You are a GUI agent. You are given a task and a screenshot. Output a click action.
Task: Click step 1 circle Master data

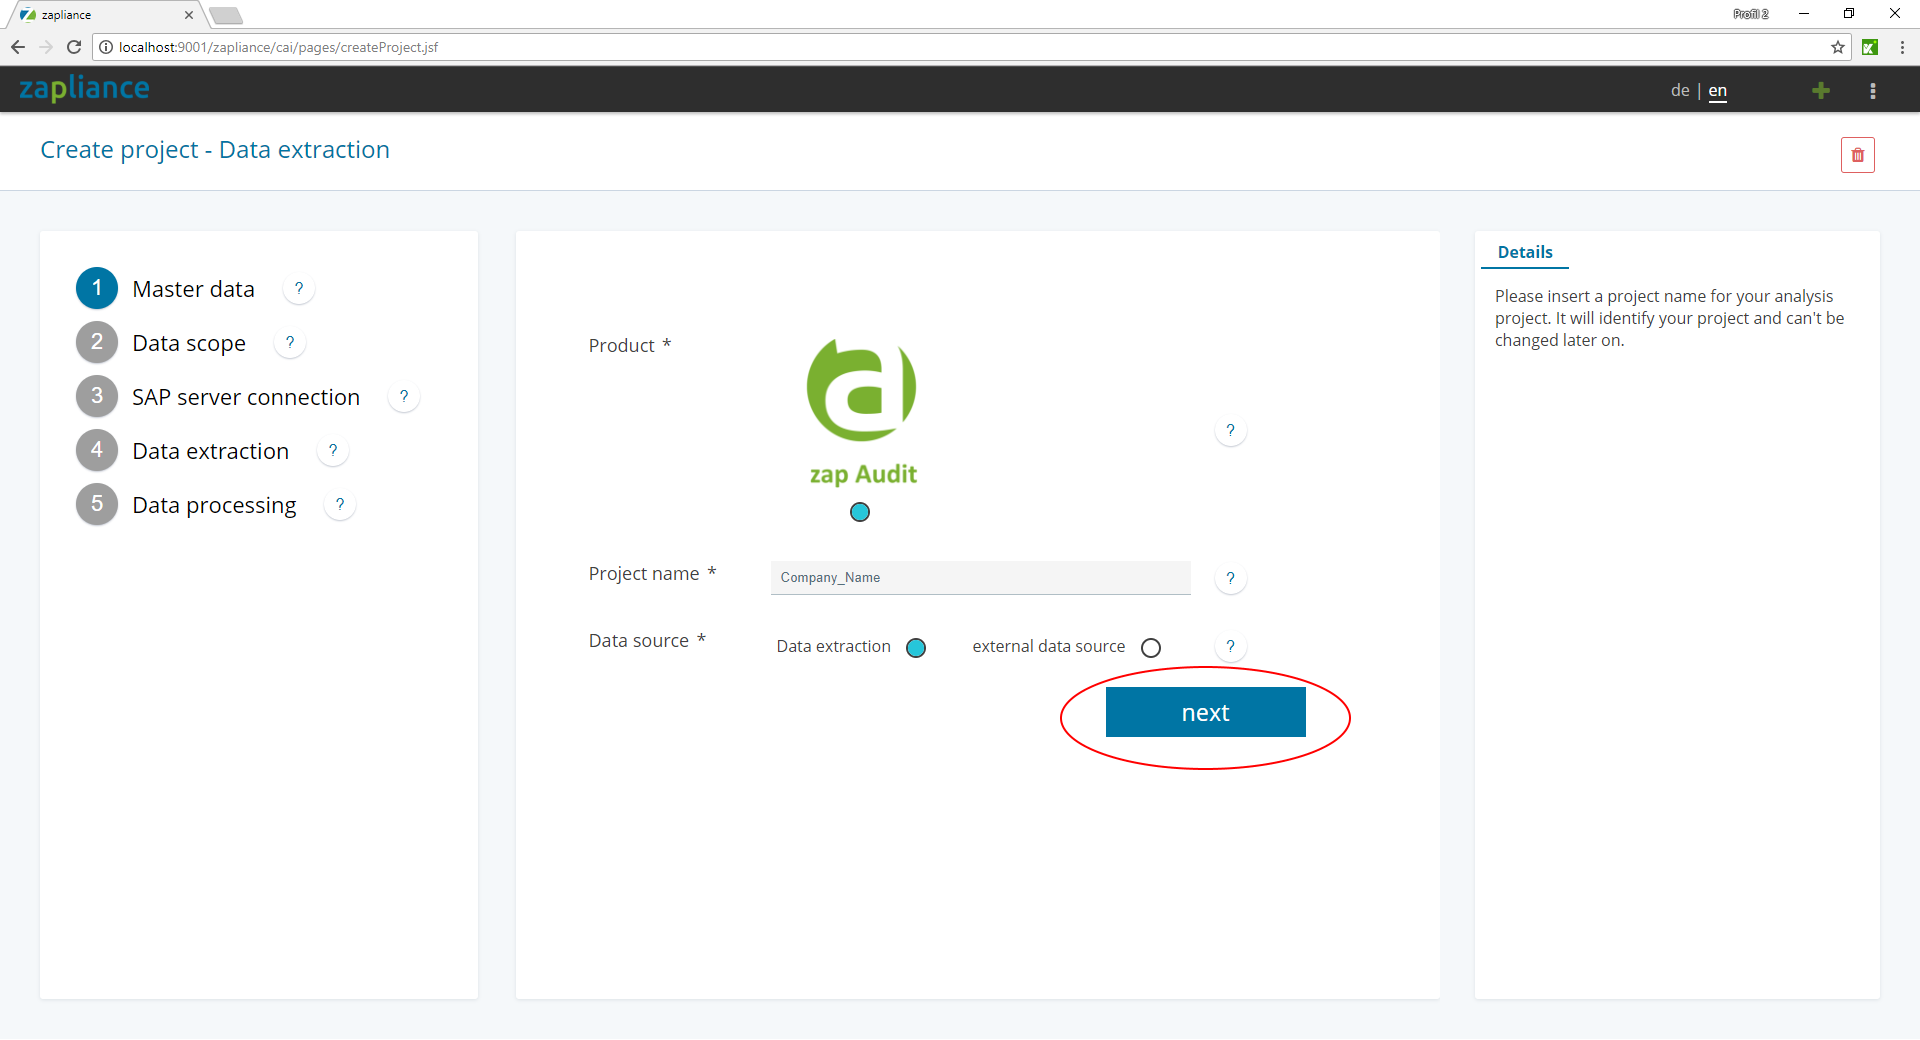pyautogui.click(x=97, y=289)
